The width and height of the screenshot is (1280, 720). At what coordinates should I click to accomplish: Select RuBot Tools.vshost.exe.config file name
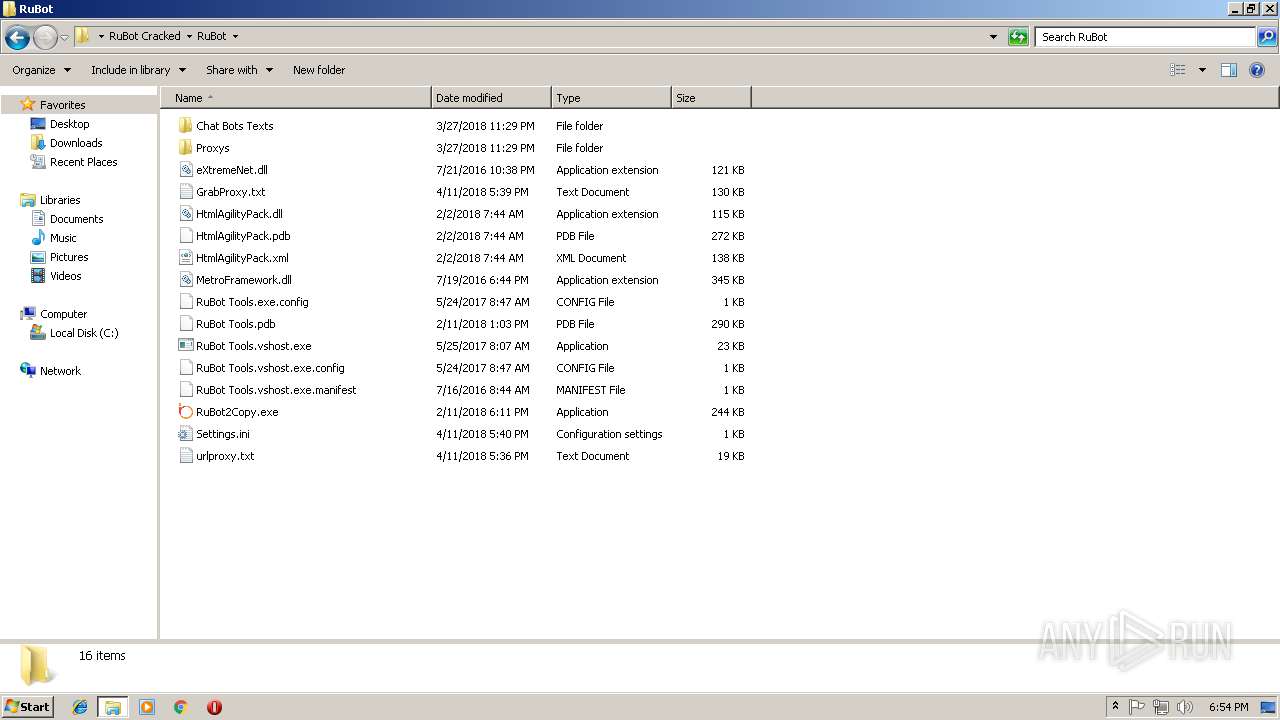click(270, 368)
